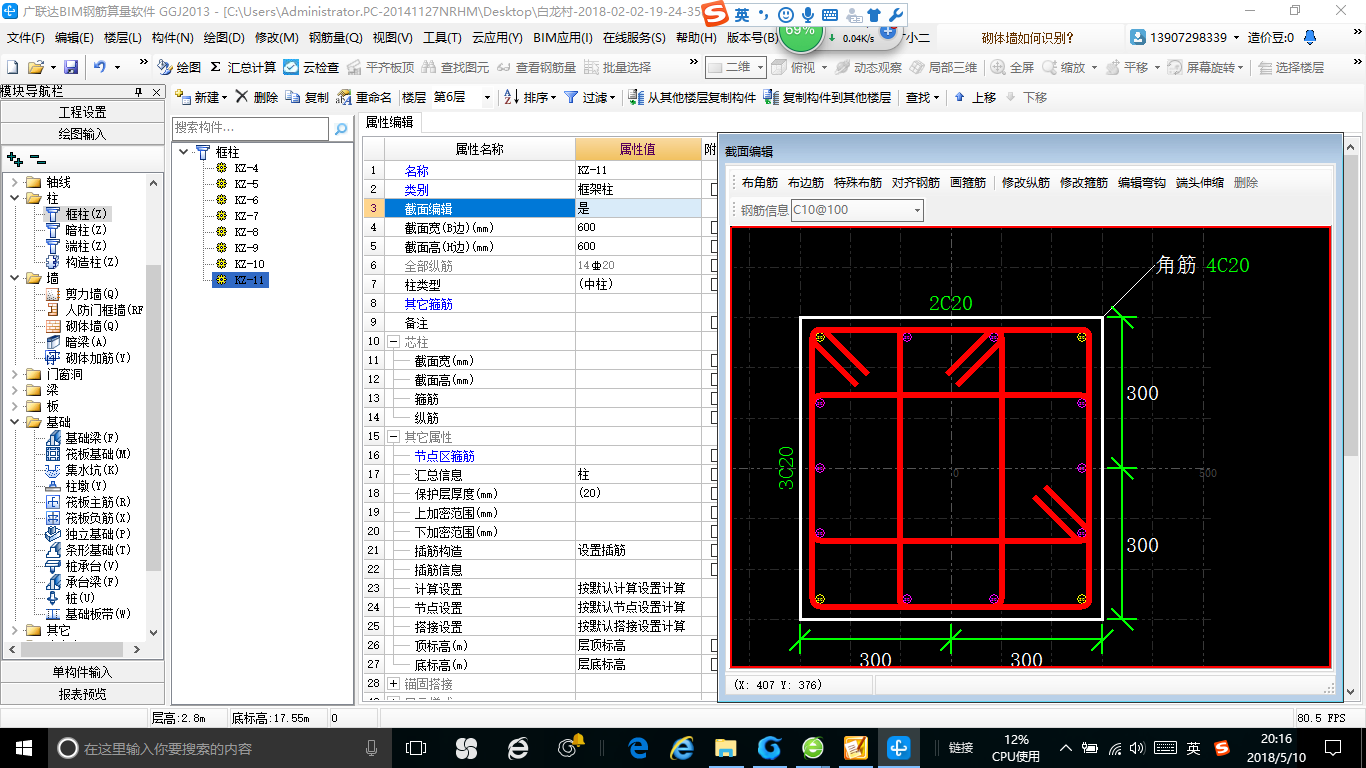Open the folder icon in toolbar

[35, 67]
